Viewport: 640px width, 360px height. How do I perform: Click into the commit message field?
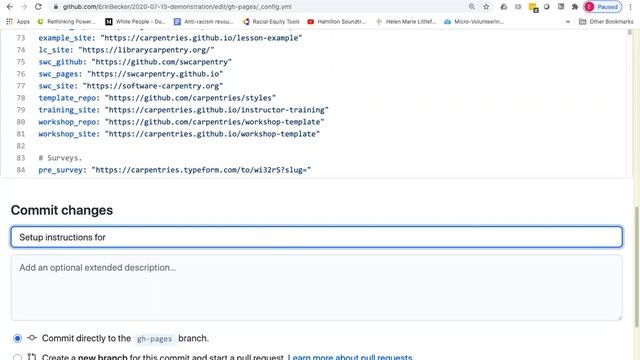click(317, 237)
